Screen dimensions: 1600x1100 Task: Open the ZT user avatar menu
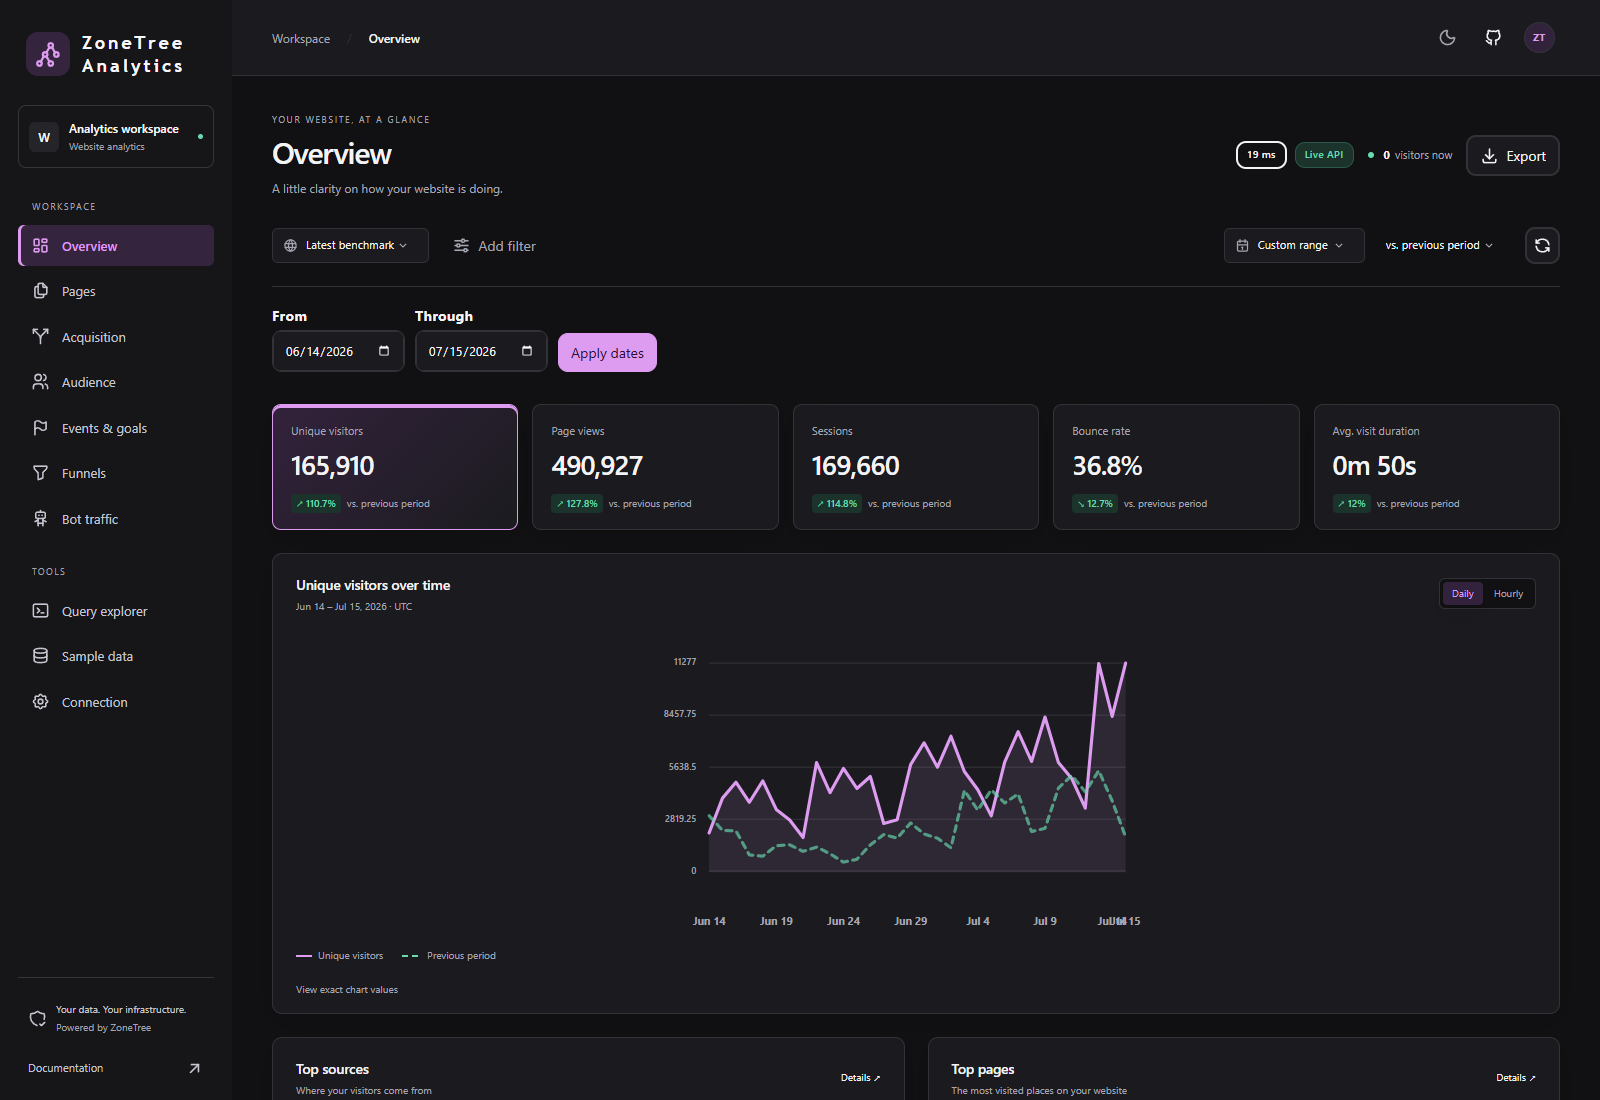[x=1539, y=38]
